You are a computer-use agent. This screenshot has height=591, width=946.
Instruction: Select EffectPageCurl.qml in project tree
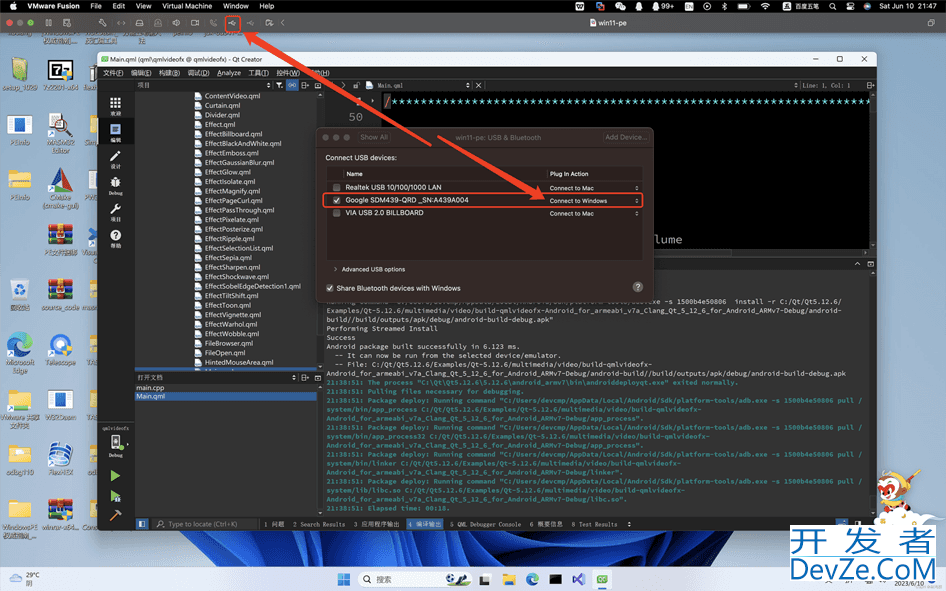(233, 200)
